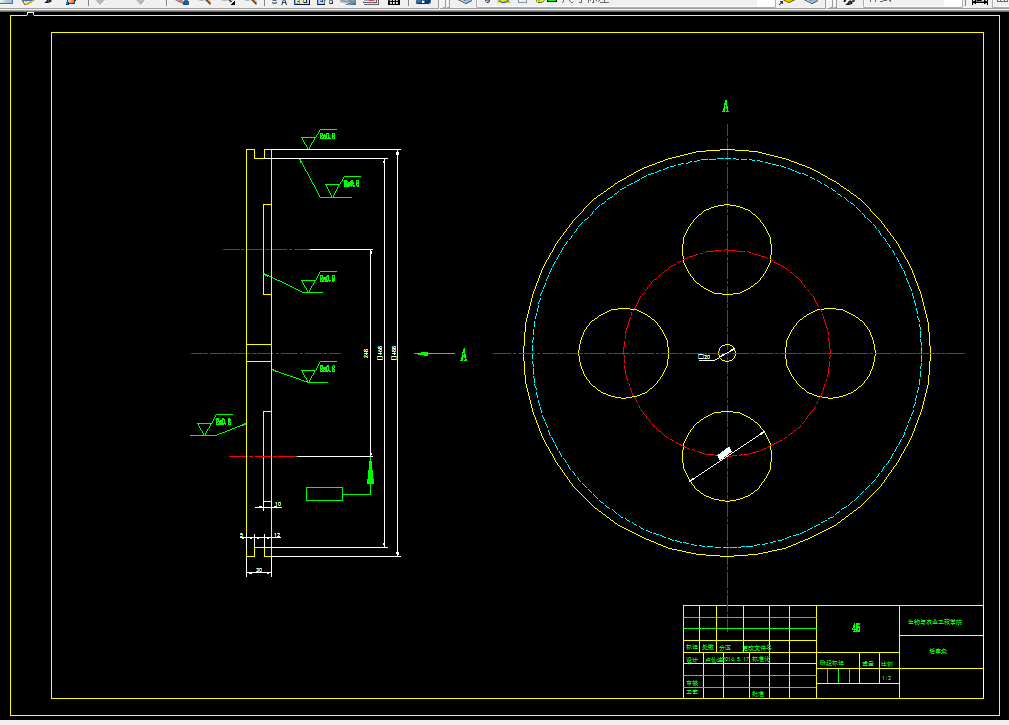
Task: Select "标准化" cell in the title block
Action: (x=761, y=659)
